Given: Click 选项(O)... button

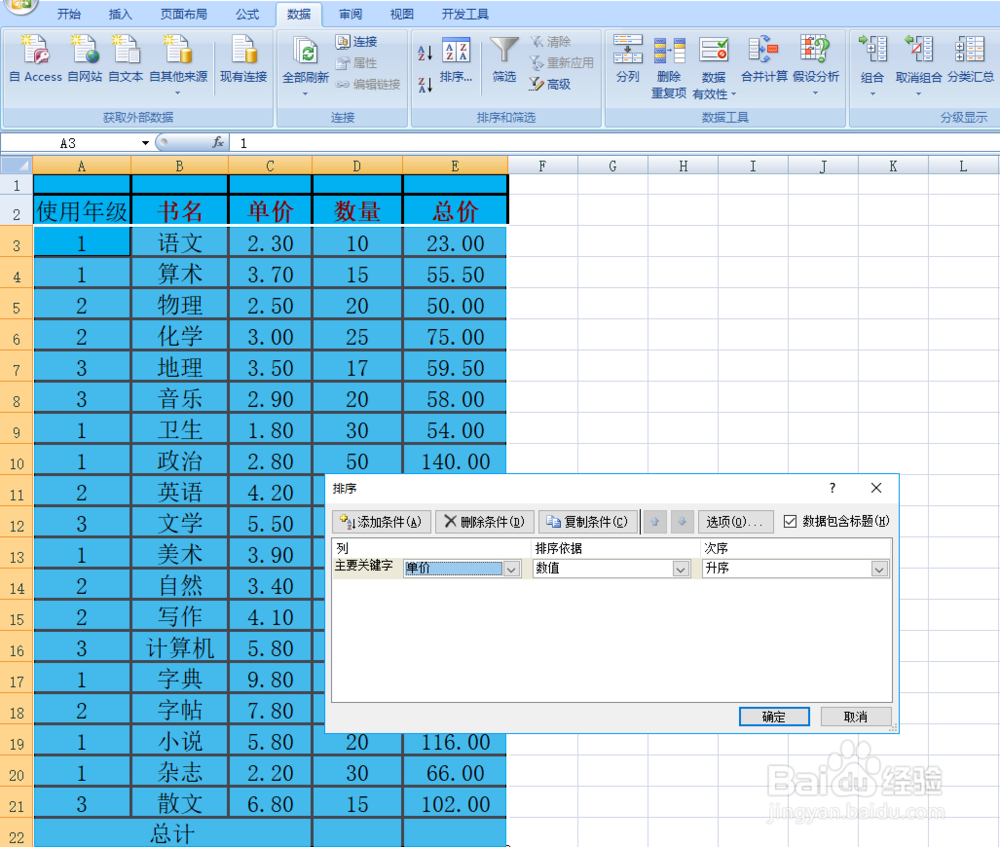Looking at the screenshot, I should click(x=735, y=522).
